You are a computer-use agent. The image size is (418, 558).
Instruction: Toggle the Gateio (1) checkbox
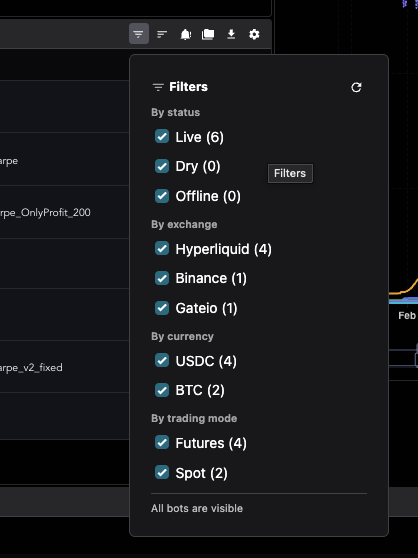162,308
